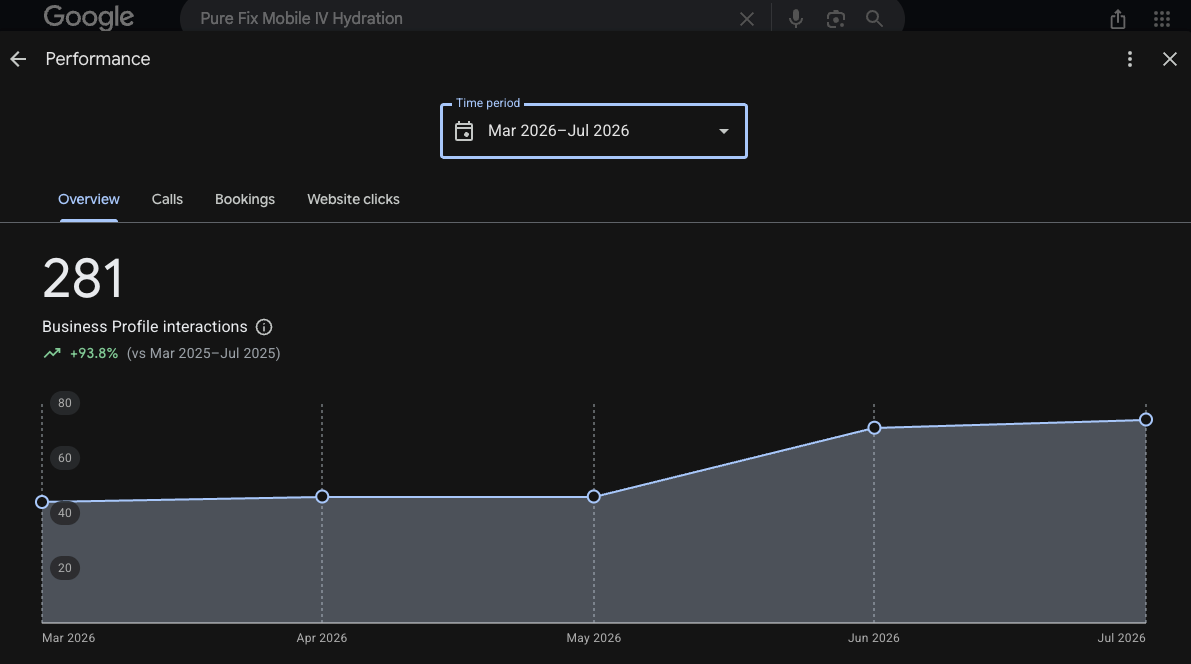Click the Jul 2026 axis label
Image resolution: width=1191 pixels, height=664 pixels.
click(1121, 638)
